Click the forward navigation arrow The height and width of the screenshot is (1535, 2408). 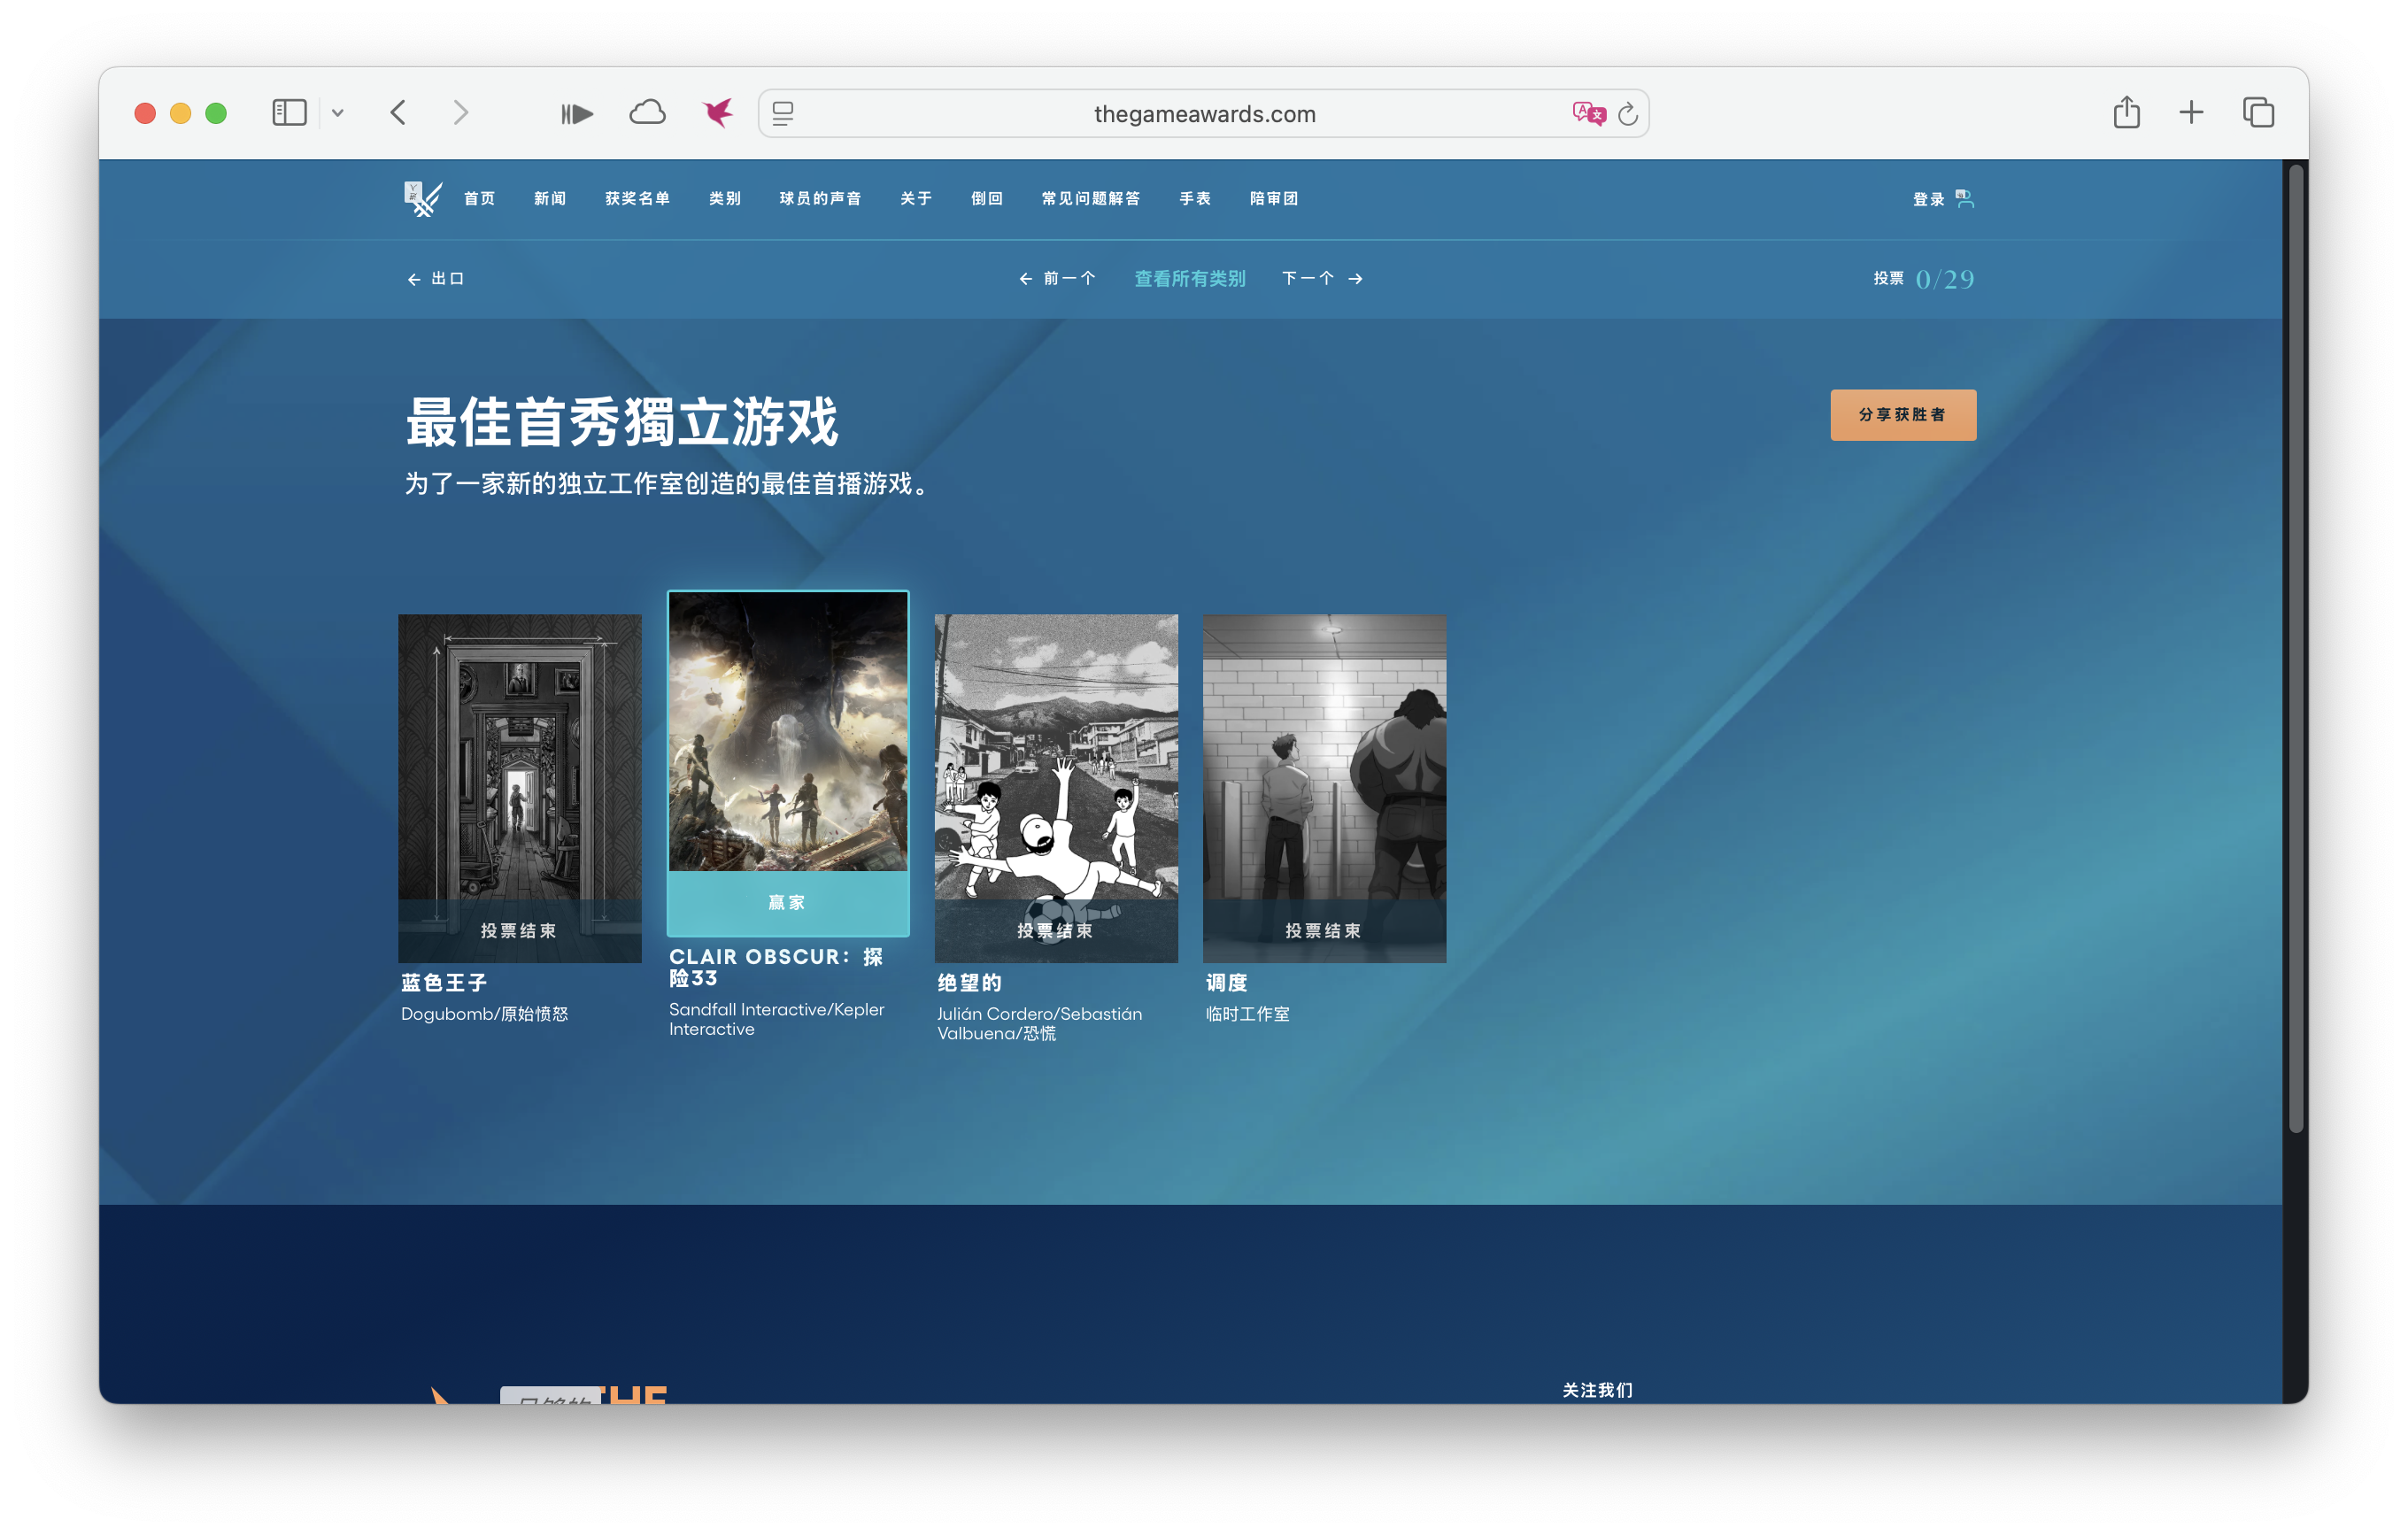tap(460, 112)
